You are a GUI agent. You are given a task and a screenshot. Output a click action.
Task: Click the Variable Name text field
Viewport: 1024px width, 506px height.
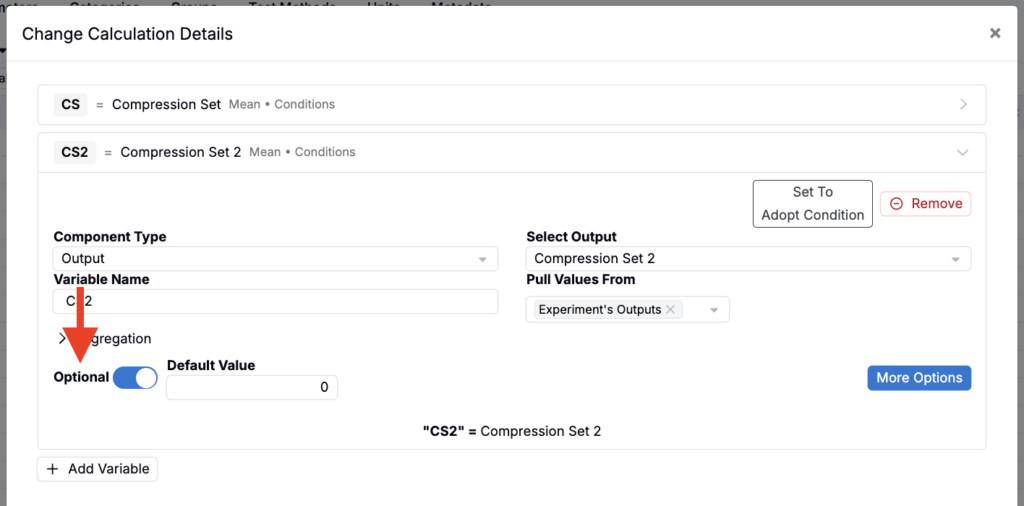coord(276,302)
